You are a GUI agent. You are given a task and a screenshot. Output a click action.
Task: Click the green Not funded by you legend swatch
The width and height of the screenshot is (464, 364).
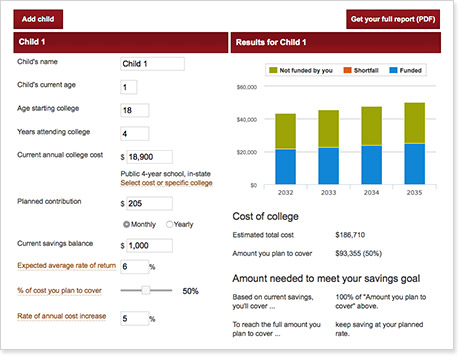273,70
